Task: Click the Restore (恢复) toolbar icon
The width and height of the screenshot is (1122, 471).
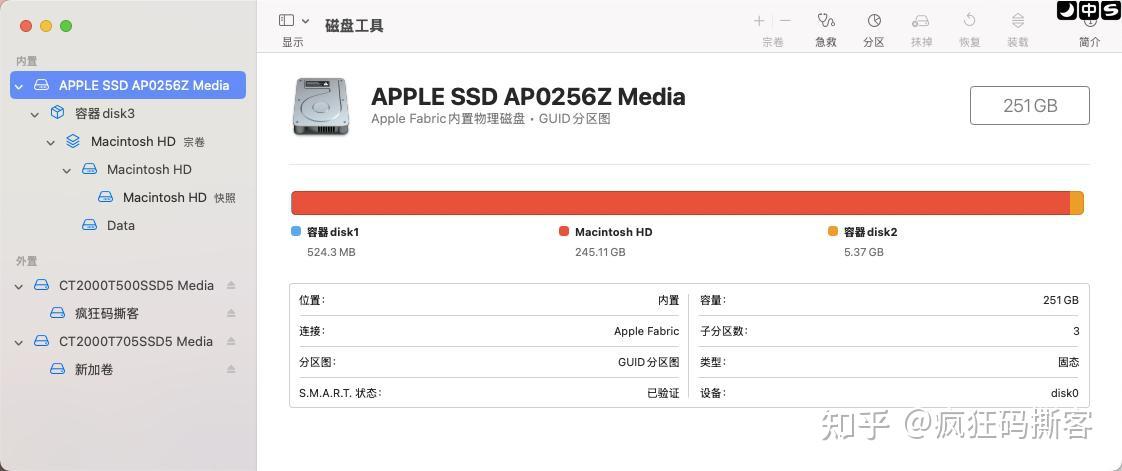Action: point(970,20)
